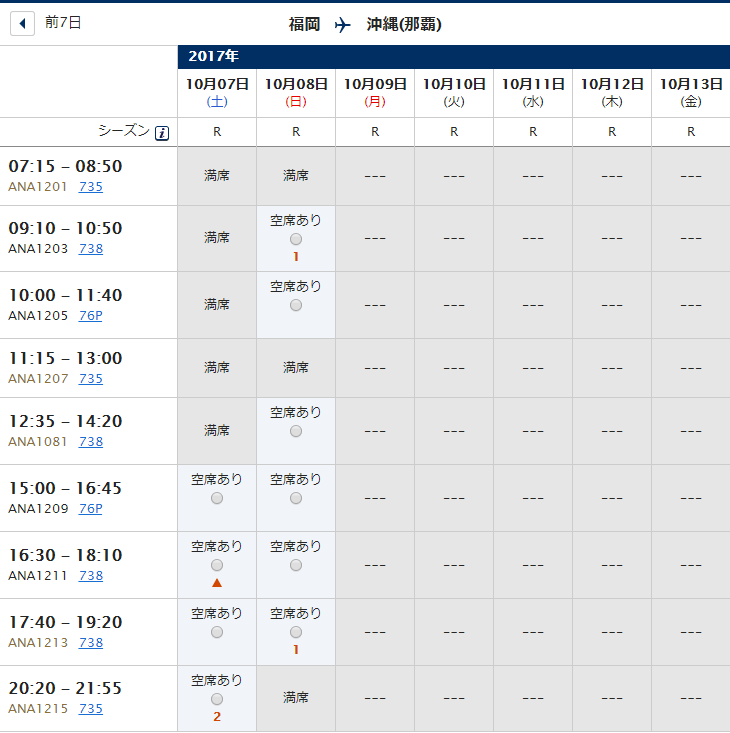This screenshot has height=733, width=730.
Task: Select ANA1213 on October 7 radio button
Action: (217, 632)
